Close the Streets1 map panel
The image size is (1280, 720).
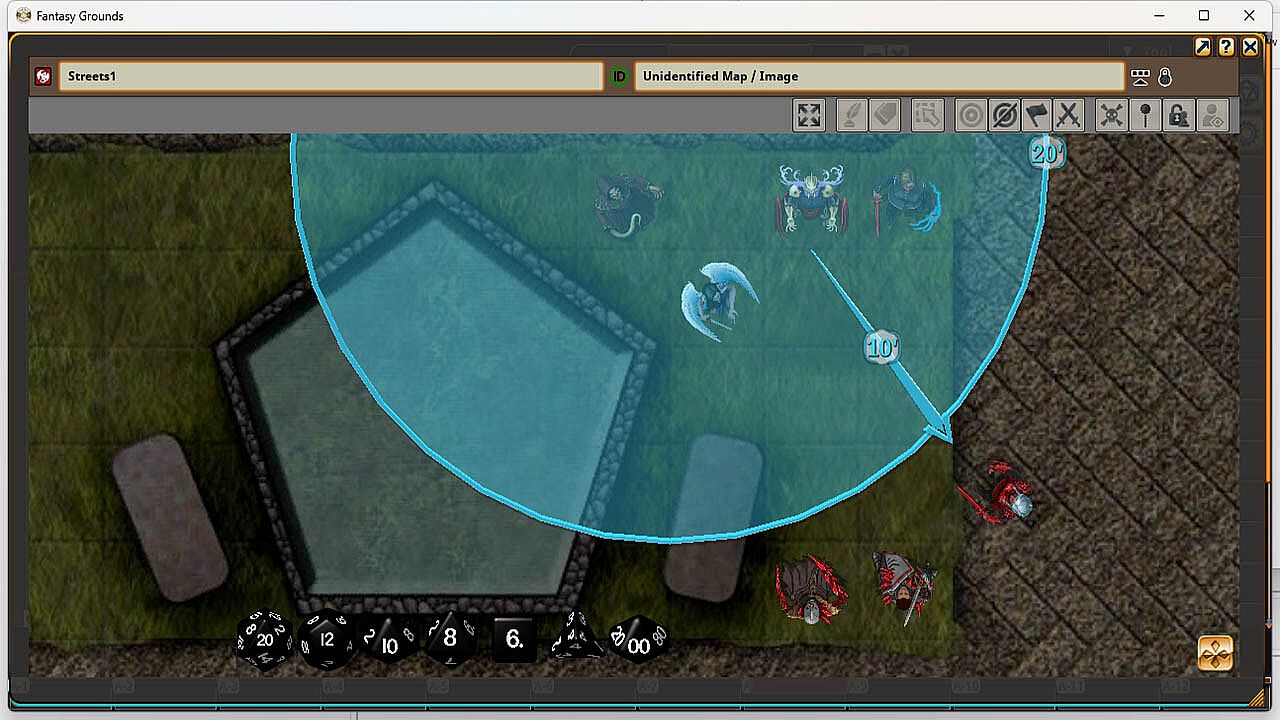[x=1250, y=47]
